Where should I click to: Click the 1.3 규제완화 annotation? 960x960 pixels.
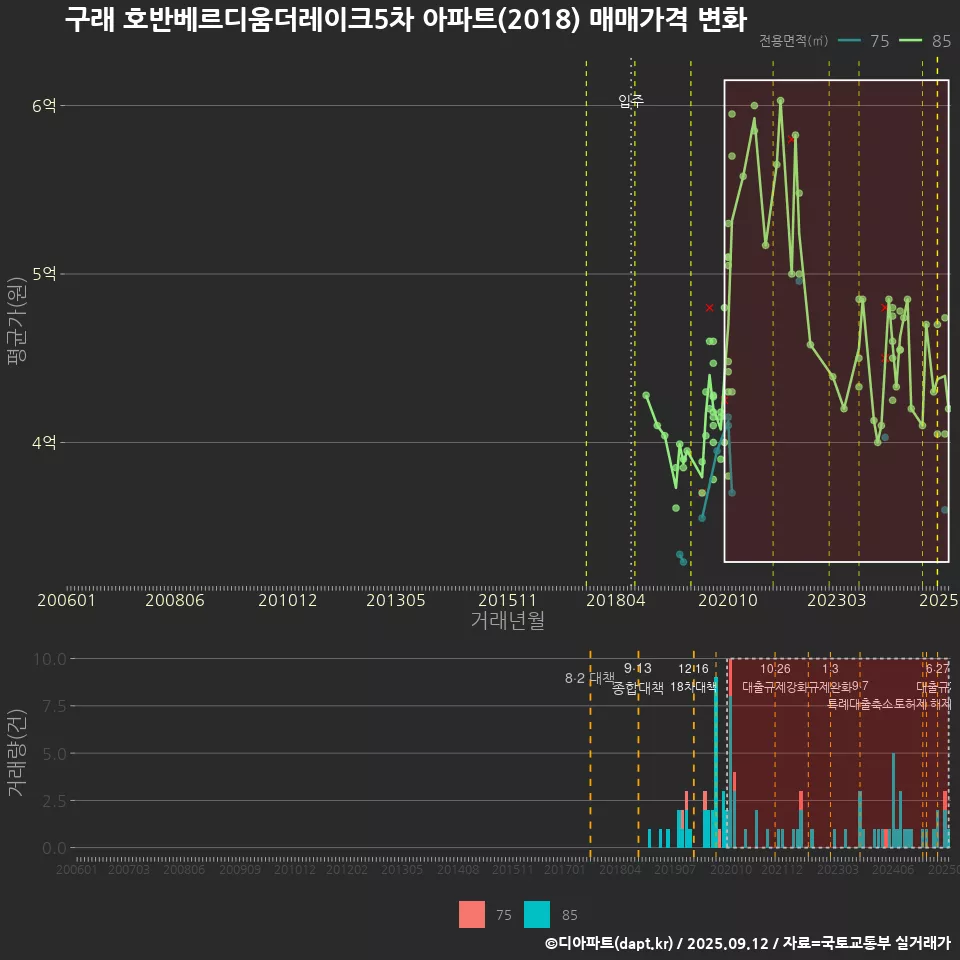coord(831,678)
